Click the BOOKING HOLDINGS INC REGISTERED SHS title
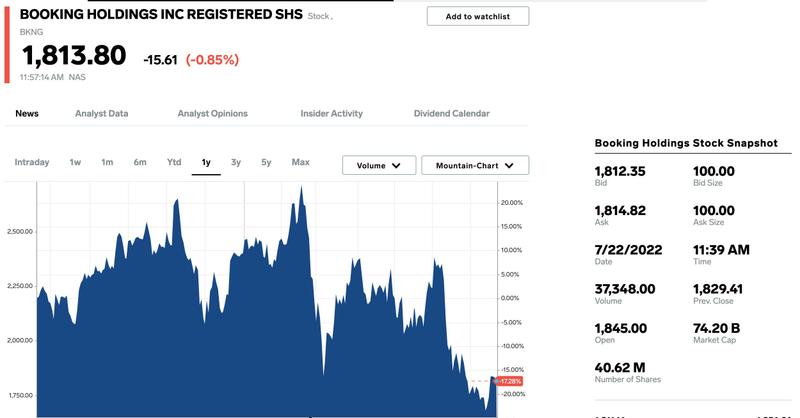Screen dimensions: 800x418 (161, 14)
